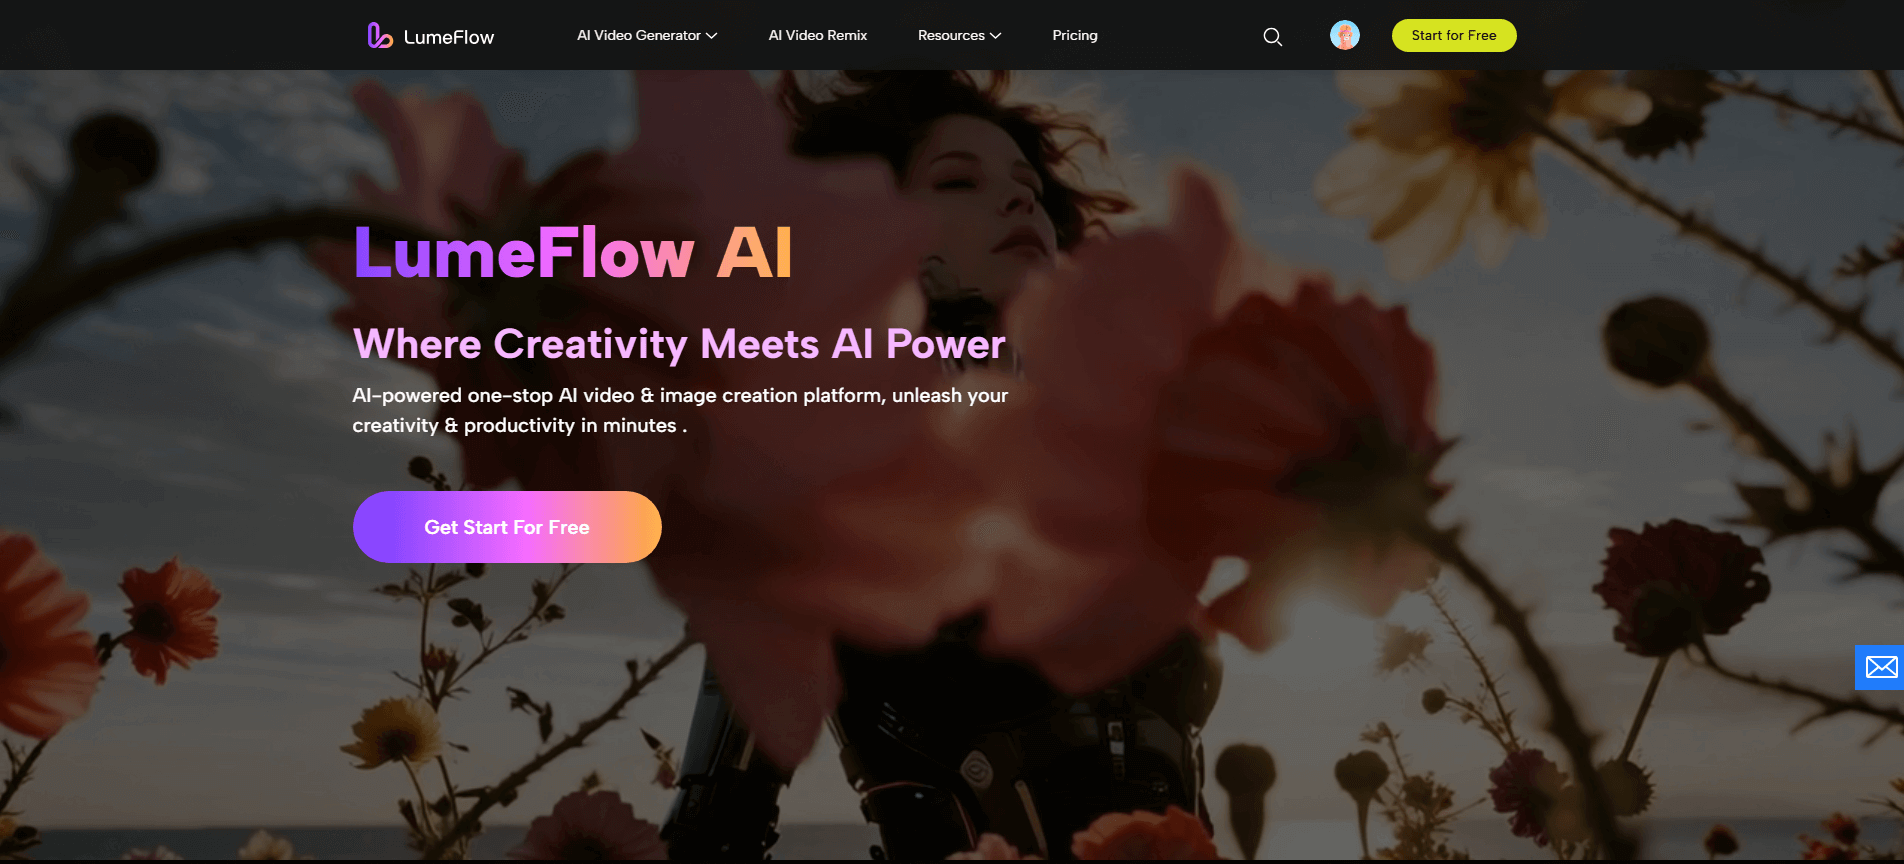Click the Start for Free button
The image size is (1904, 864).
[1454, 35]
